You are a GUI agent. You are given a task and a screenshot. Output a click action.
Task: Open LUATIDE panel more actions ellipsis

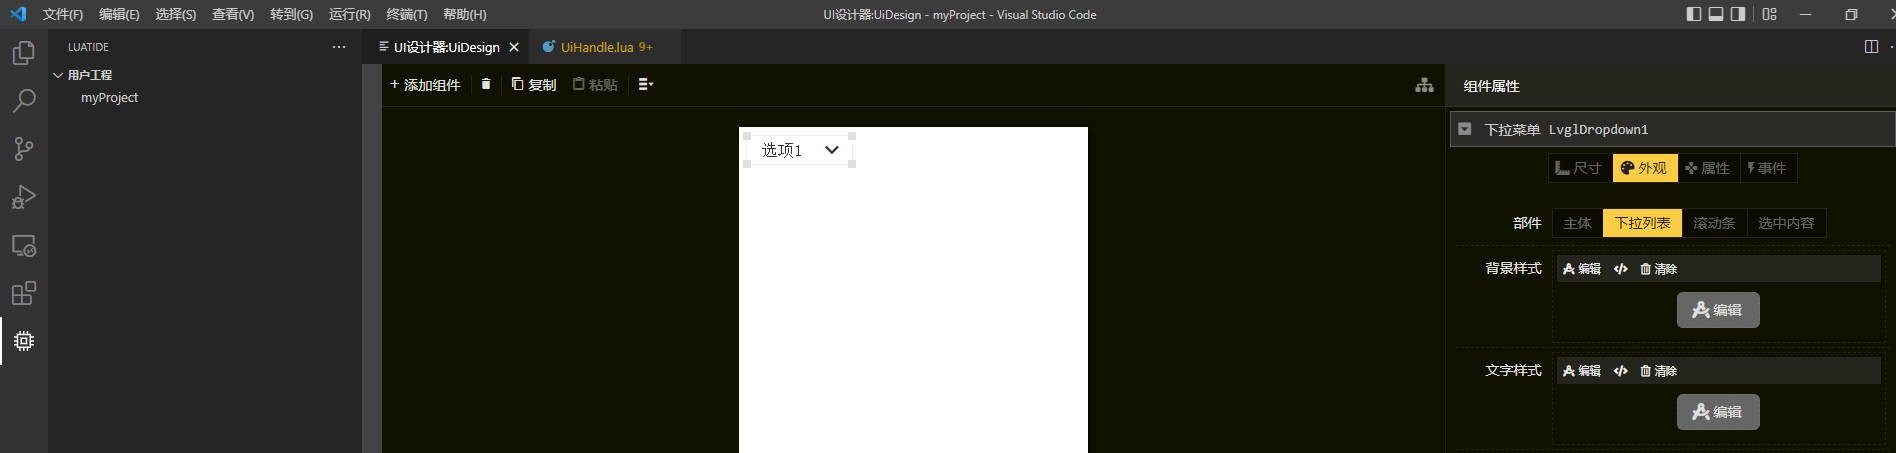tap(339, 47)
